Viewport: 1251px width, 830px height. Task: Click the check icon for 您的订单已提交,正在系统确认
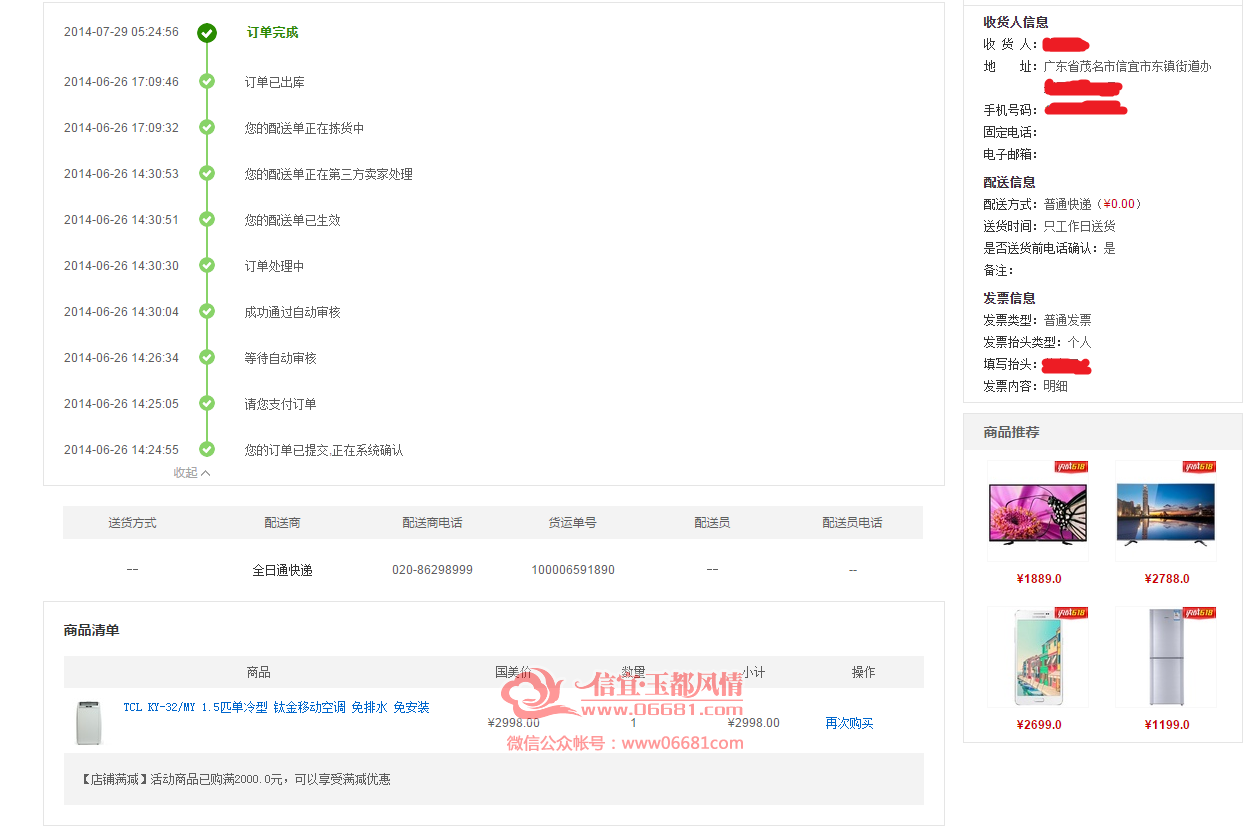(x=207, y=450)
